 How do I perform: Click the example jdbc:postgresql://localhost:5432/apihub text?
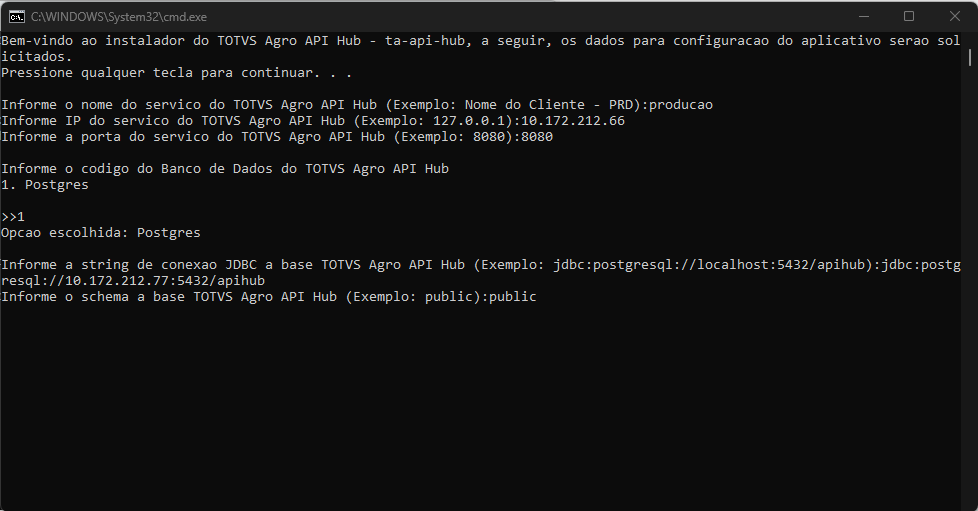713,265
